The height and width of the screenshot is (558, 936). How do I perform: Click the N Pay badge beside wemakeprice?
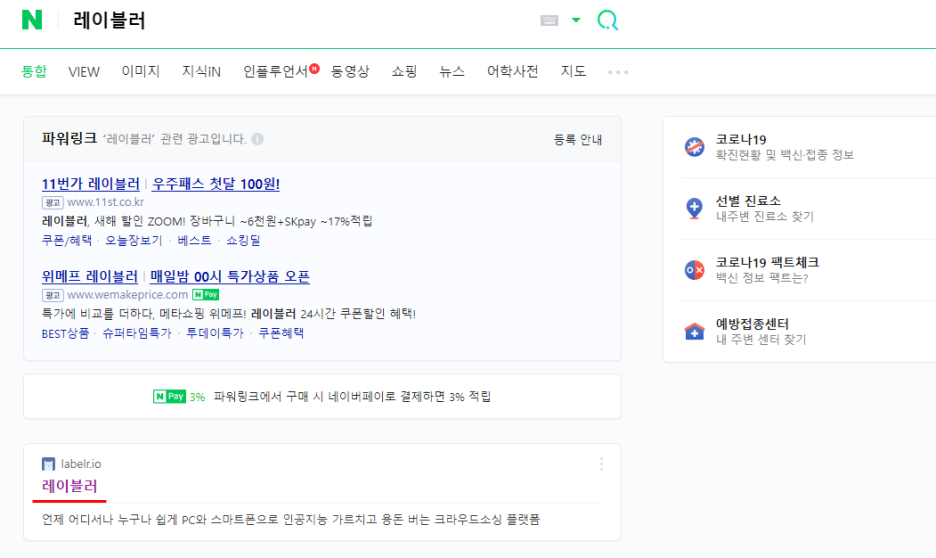click(205, 295)
